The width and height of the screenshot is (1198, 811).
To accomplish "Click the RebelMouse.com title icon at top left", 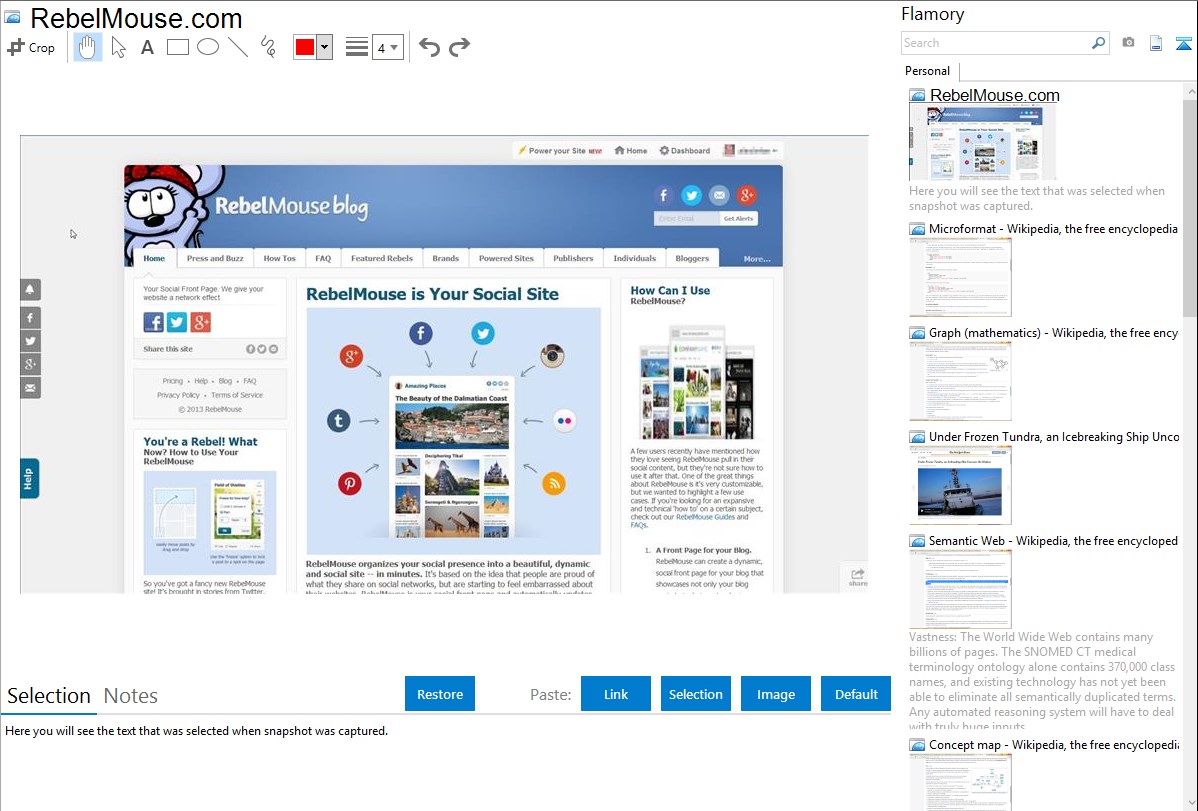I will tap(12, 17).
